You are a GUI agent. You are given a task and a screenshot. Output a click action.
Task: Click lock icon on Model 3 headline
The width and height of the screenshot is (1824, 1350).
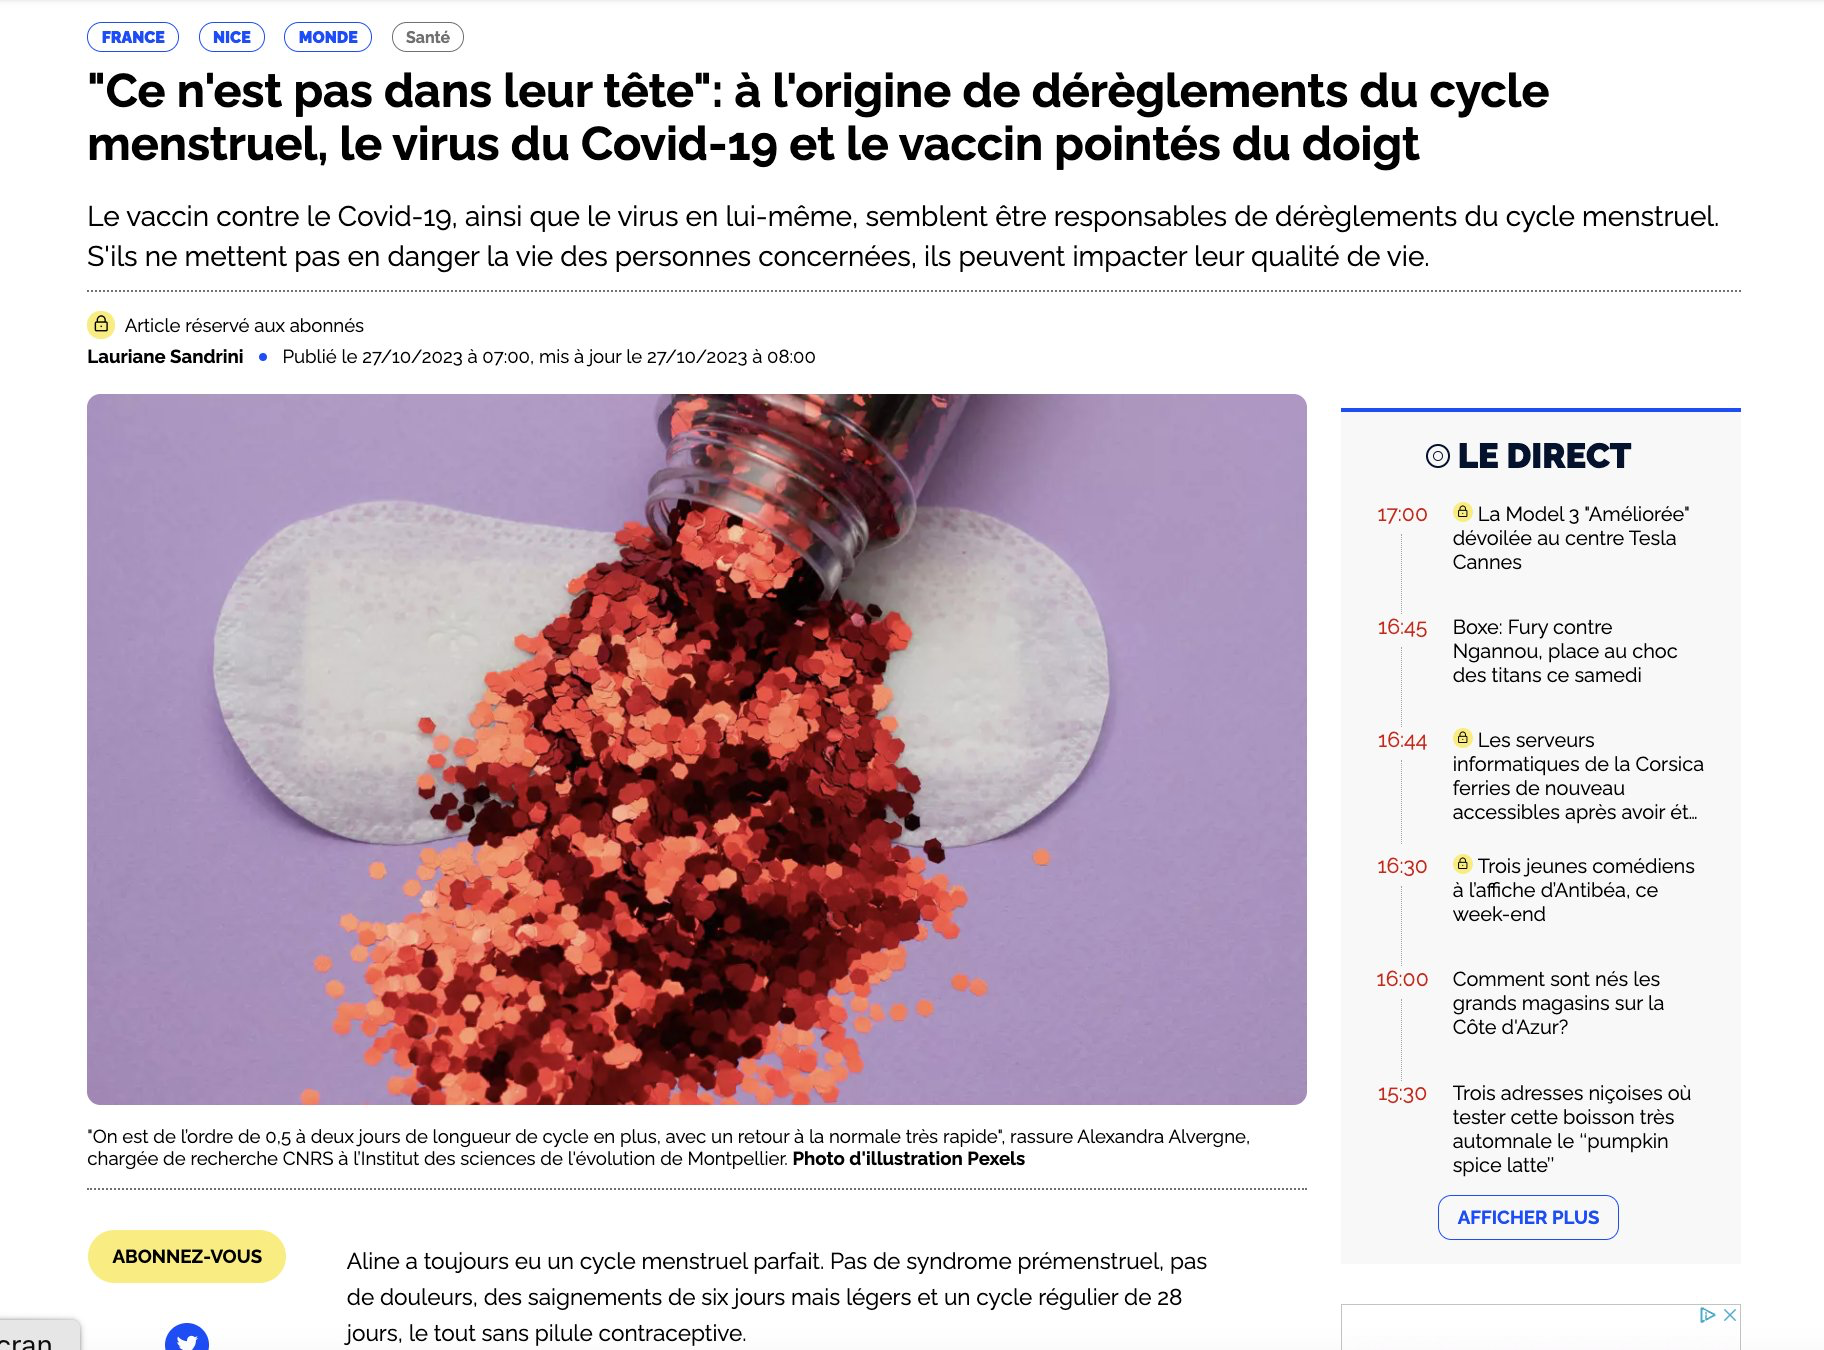point(1462,512)
